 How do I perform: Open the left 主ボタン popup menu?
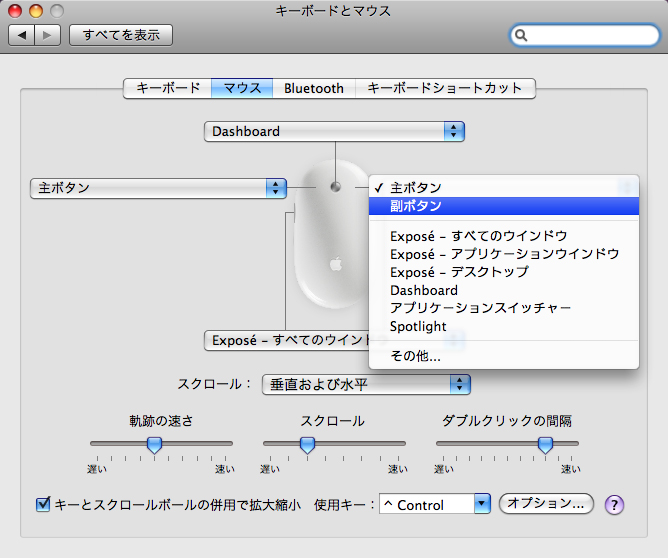158,188
